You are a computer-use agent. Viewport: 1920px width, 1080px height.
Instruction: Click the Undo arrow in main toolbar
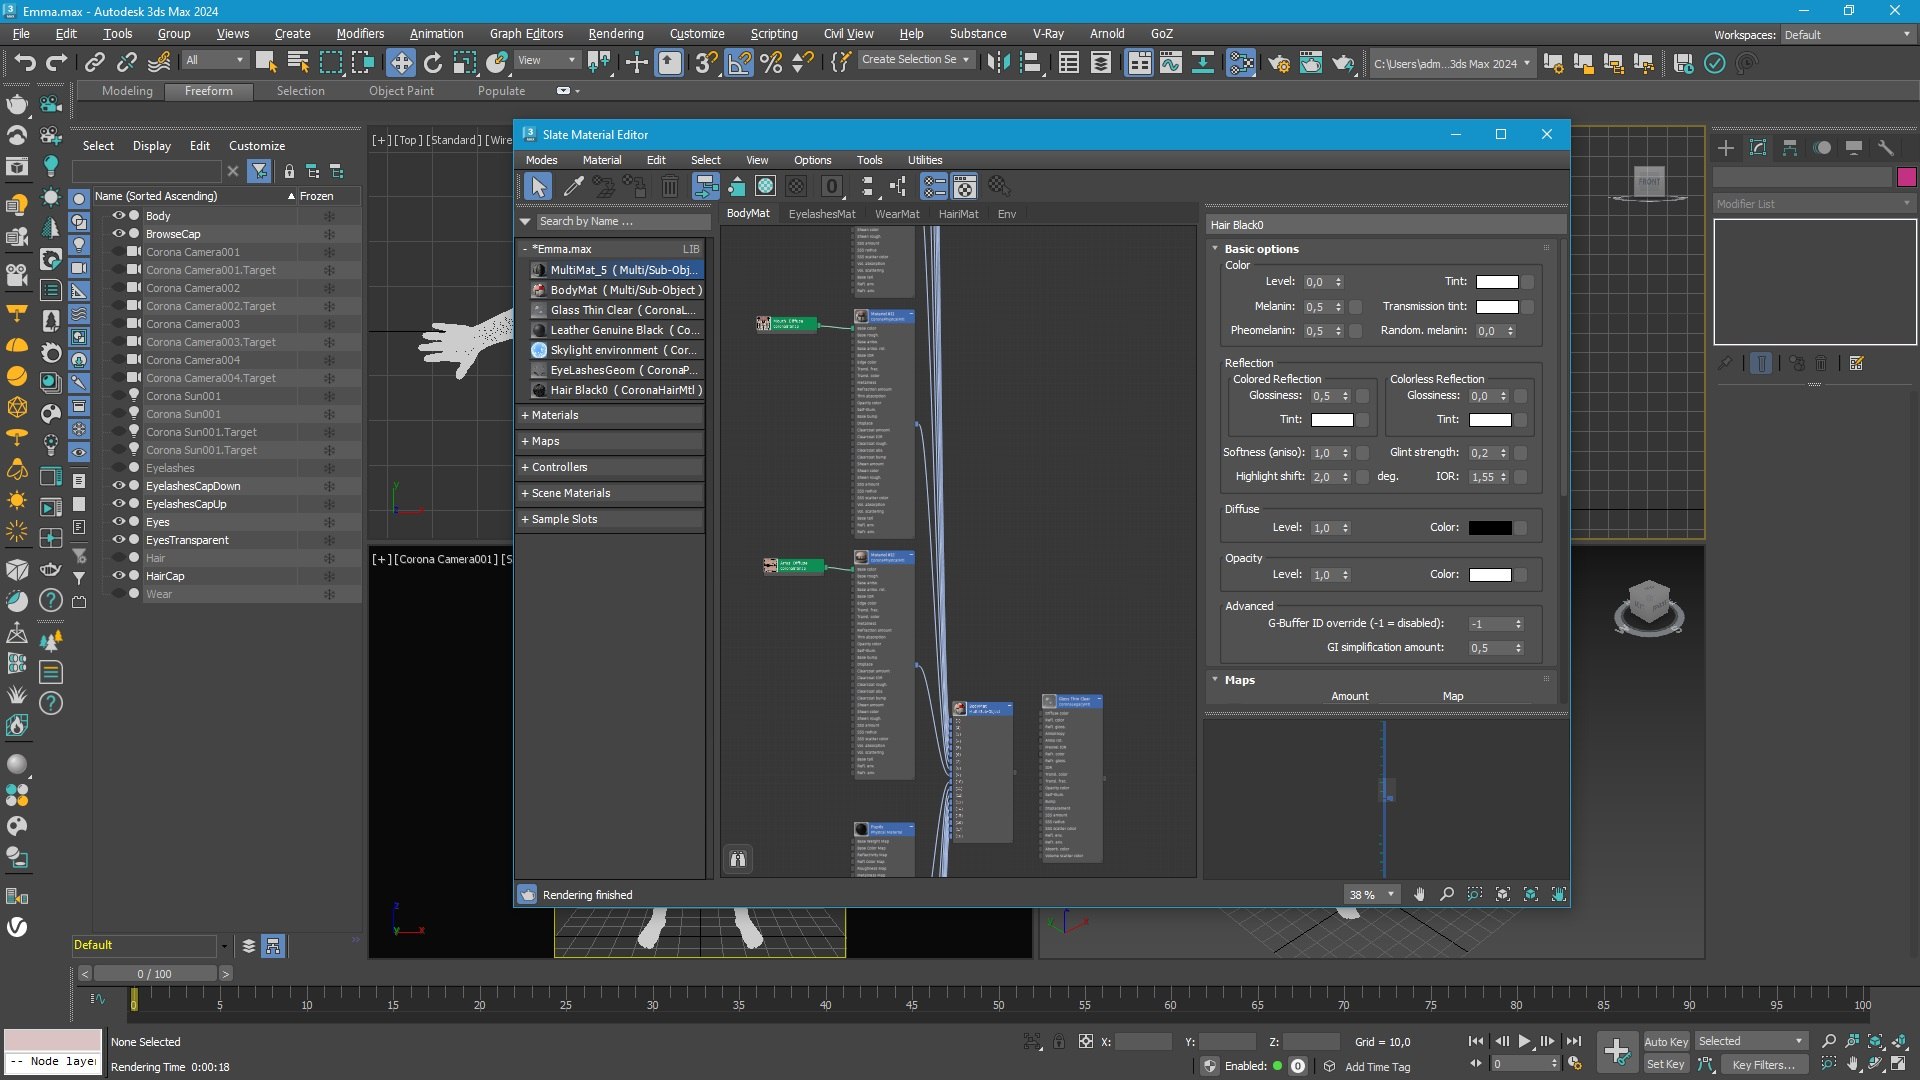click(24, 63)
